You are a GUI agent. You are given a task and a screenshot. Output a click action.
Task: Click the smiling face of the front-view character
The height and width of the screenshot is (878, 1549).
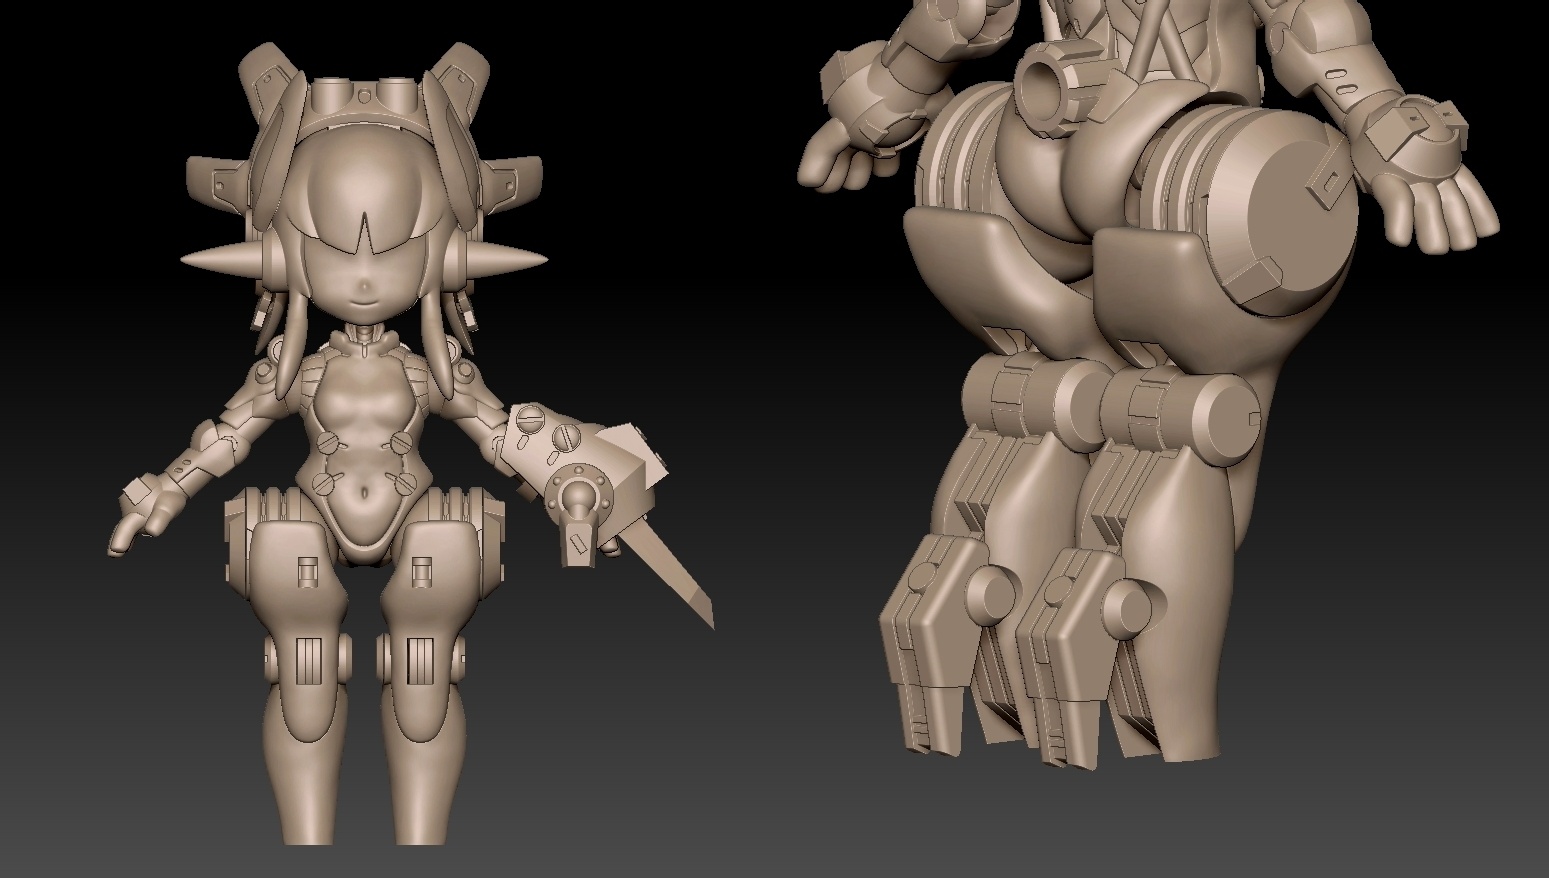364,290
